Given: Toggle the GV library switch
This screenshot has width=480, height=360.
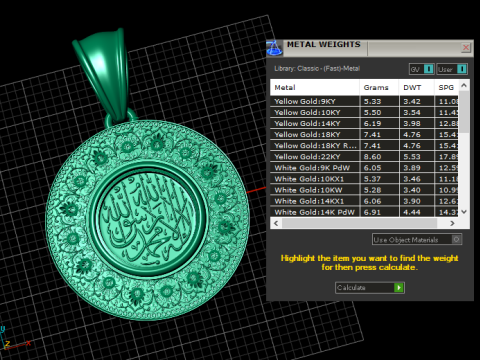Looking at the screenshot, I should point(422,69).
